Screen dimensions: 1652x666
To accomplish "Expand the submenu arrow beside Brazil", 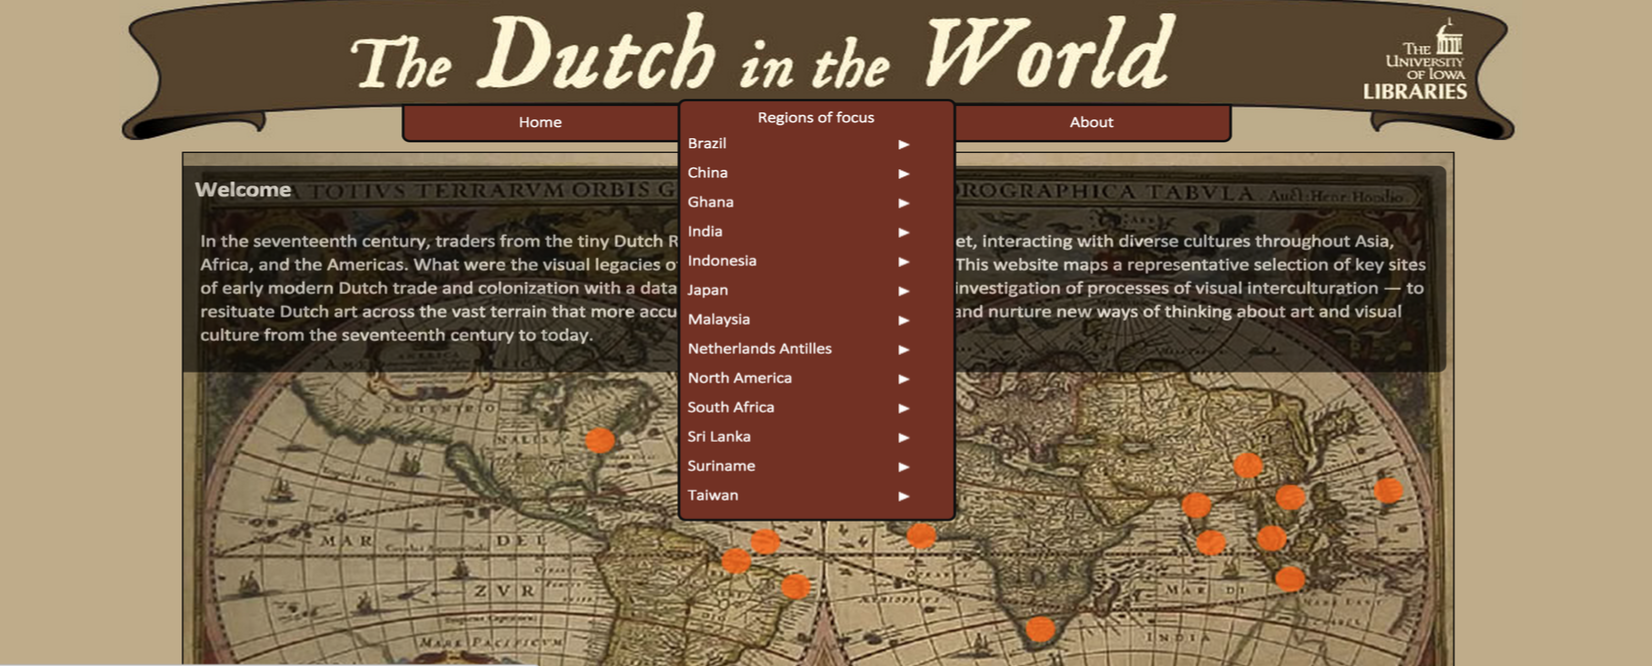I will tap(903, 144).
